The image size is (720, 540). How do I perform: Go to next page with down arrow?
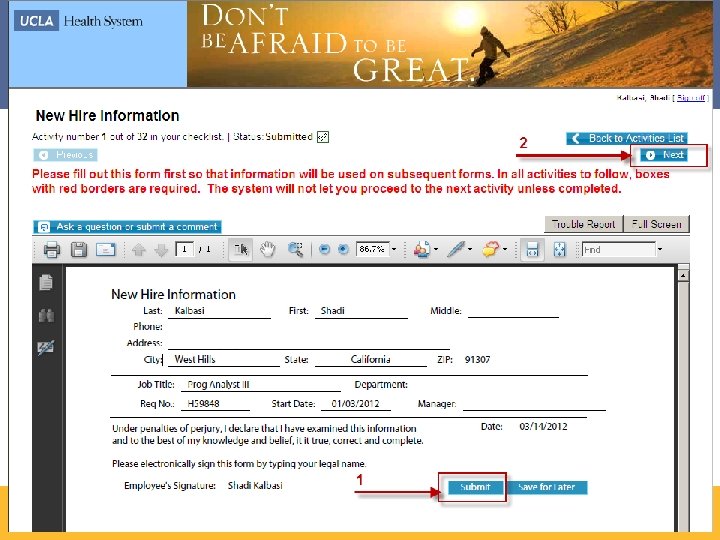click(x=161, y=250)
